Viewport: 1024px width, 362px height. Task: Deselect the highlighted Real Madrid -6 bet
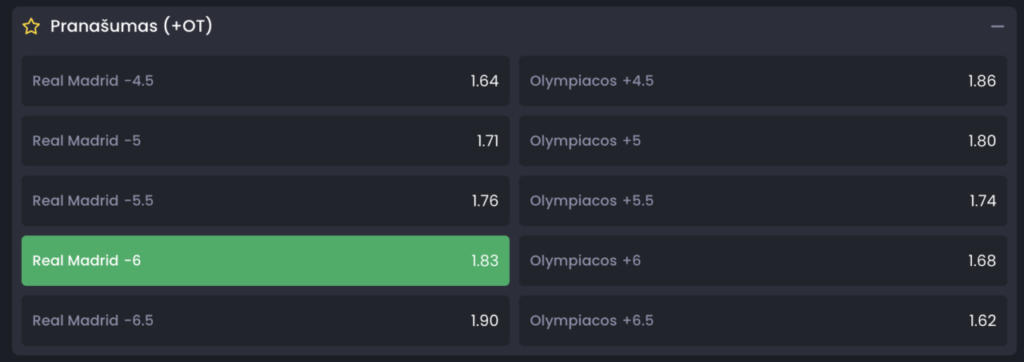pyautogui.click(x=265, y=261)
